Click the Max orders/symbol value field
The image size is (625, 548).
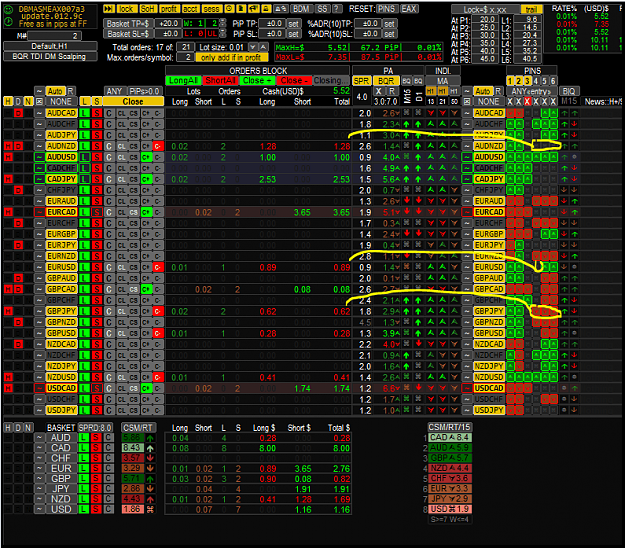[185, 57]
